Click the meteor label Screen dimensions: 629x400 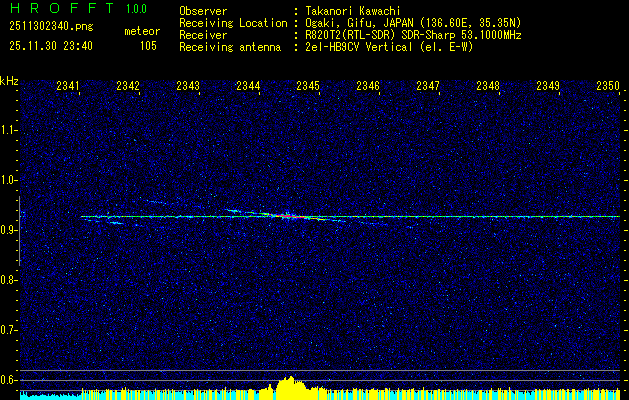[x=142, y=31]
